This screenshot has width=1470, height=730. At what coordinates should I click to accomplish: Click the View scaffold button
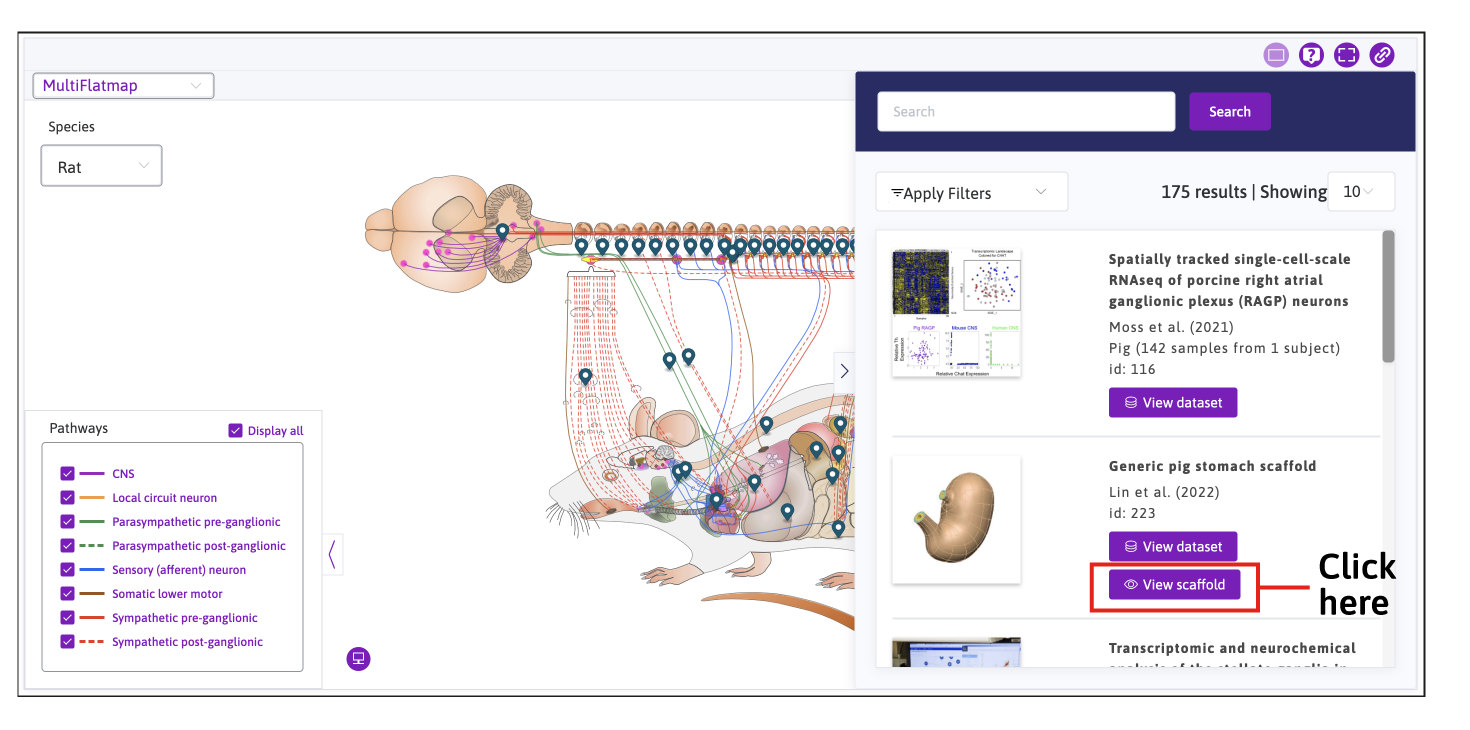pyautogui.click(x=1175, y=585)
